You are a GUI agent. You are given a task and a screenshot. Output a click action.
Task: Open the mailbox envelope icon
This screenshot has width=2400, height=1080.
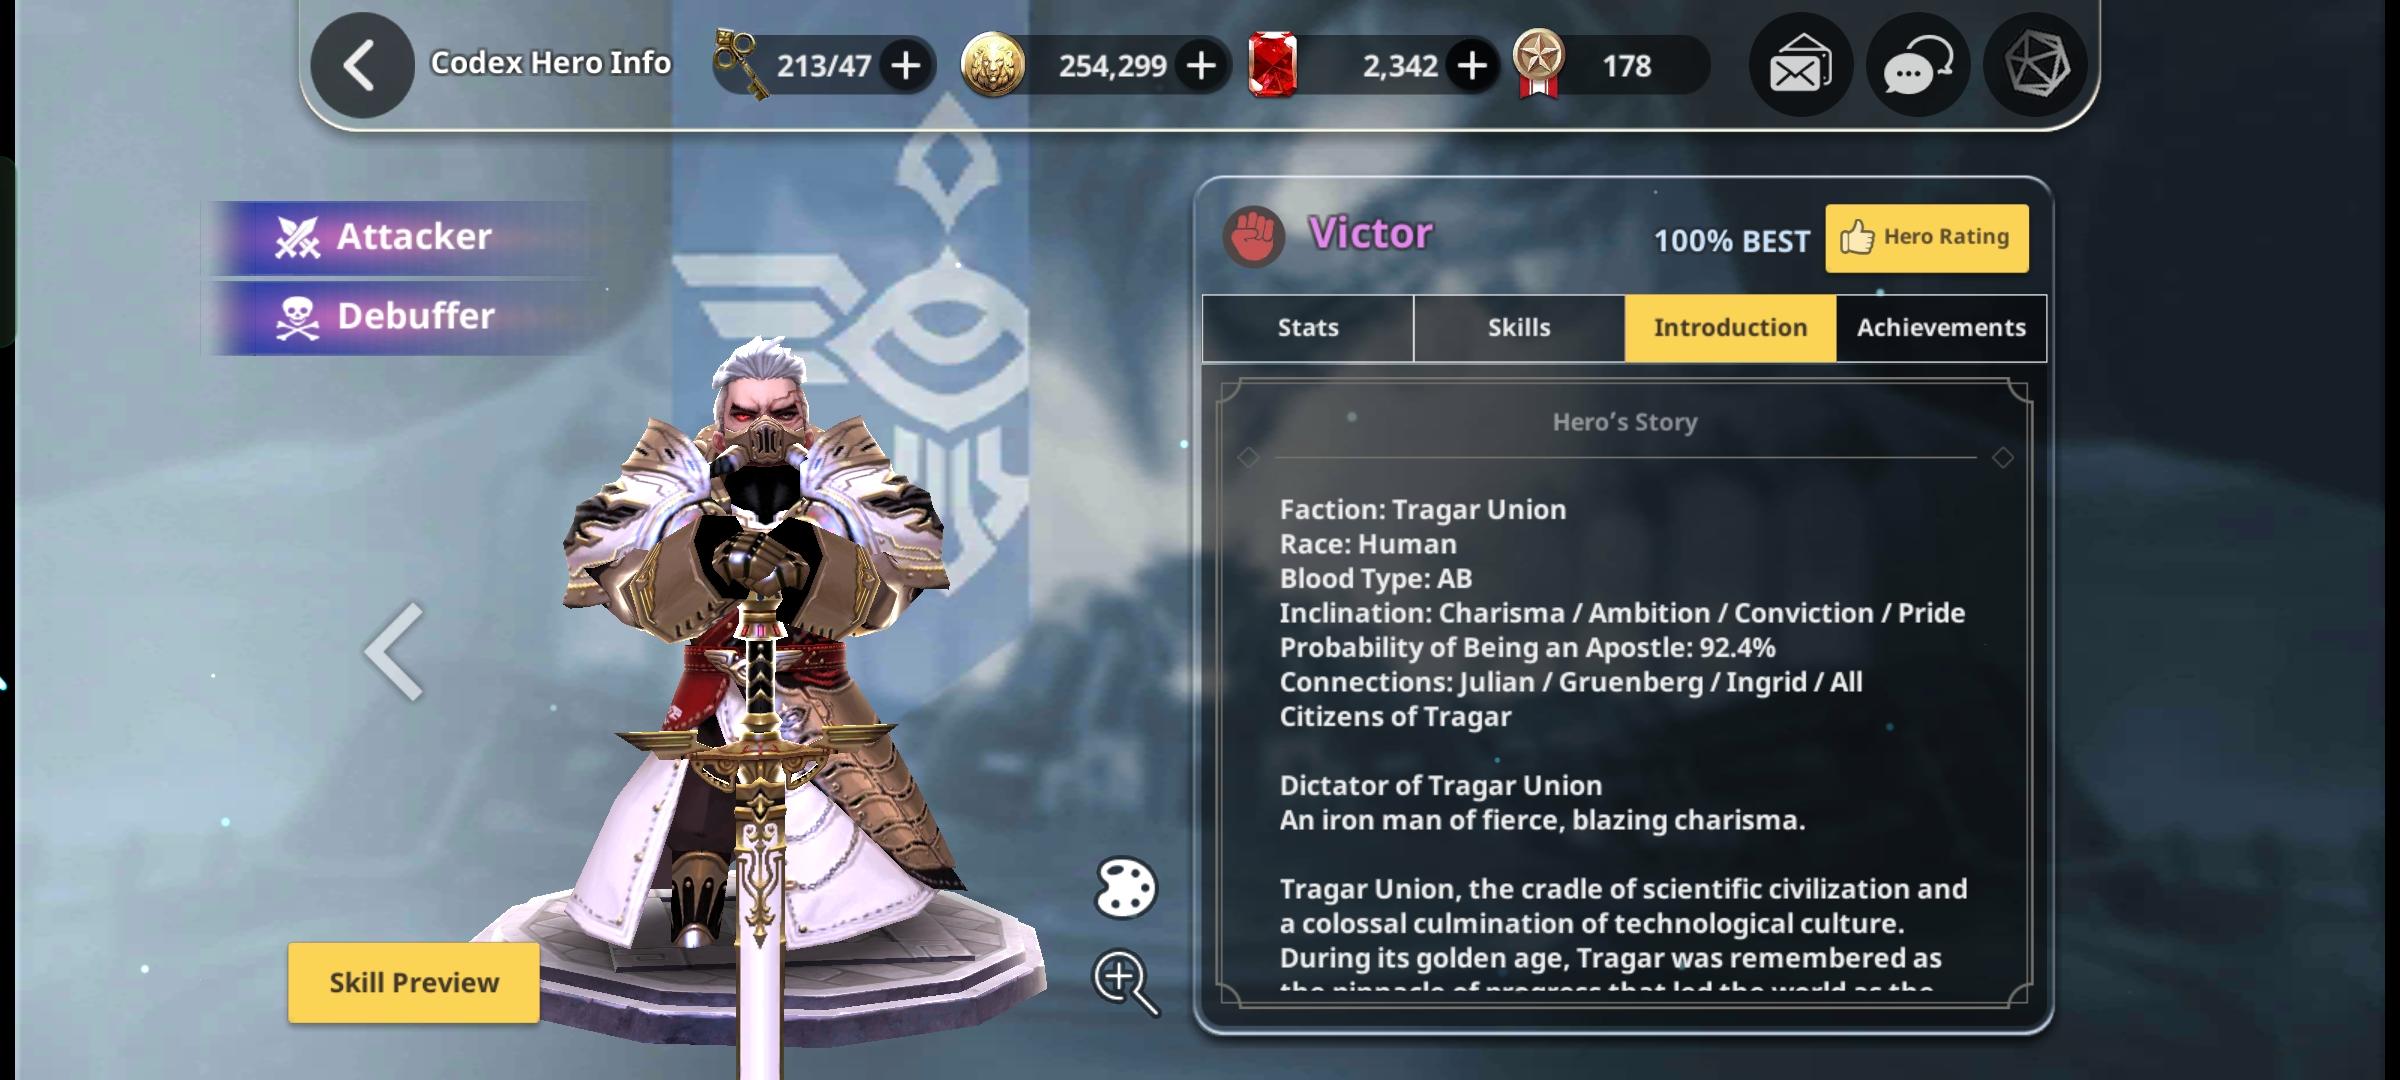point(1800,66)
